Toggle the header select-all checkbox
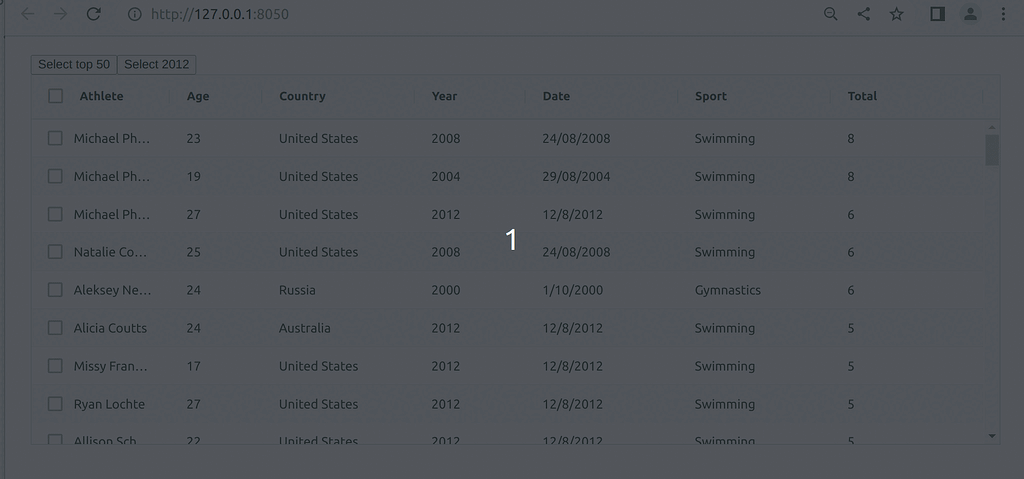This screenshot has height=479, width=1024. [56, 96]
